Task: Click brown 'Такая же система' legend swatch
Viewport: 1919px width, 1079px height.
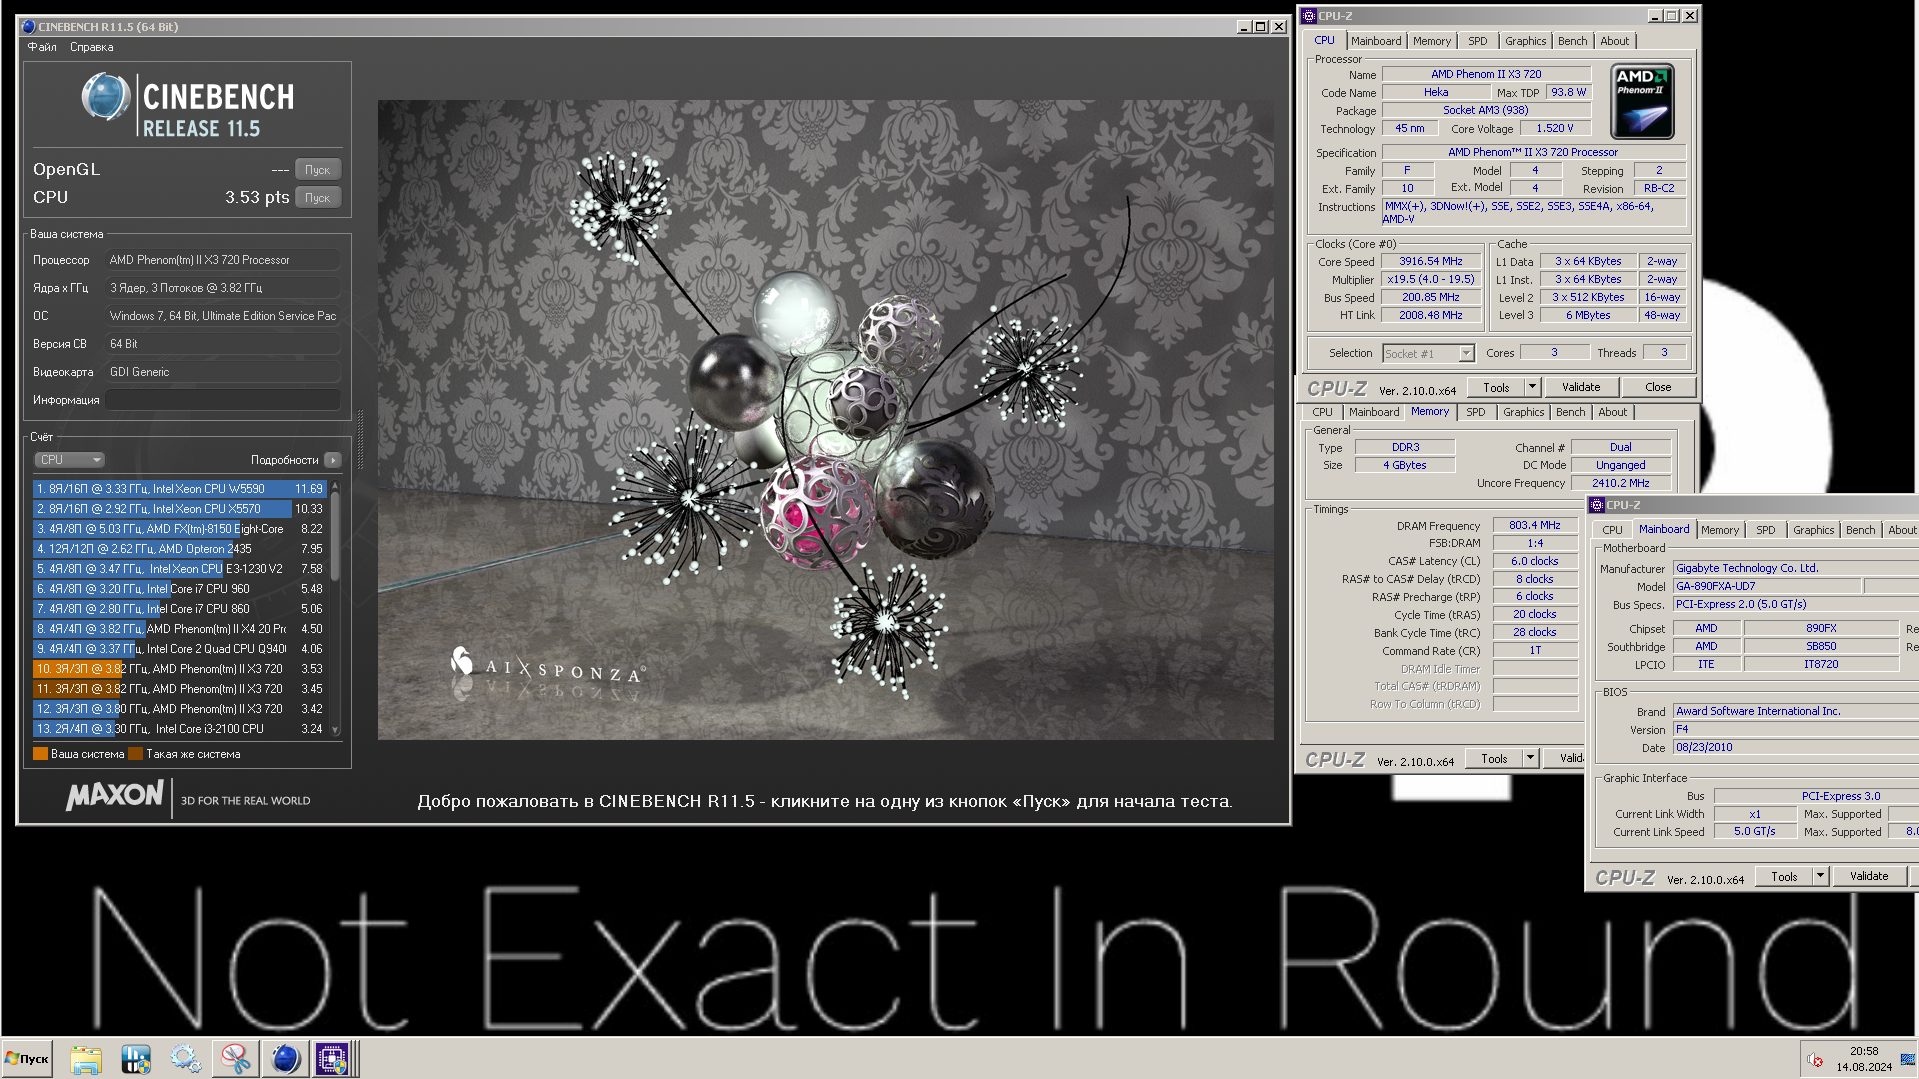Action: (135, 754)
